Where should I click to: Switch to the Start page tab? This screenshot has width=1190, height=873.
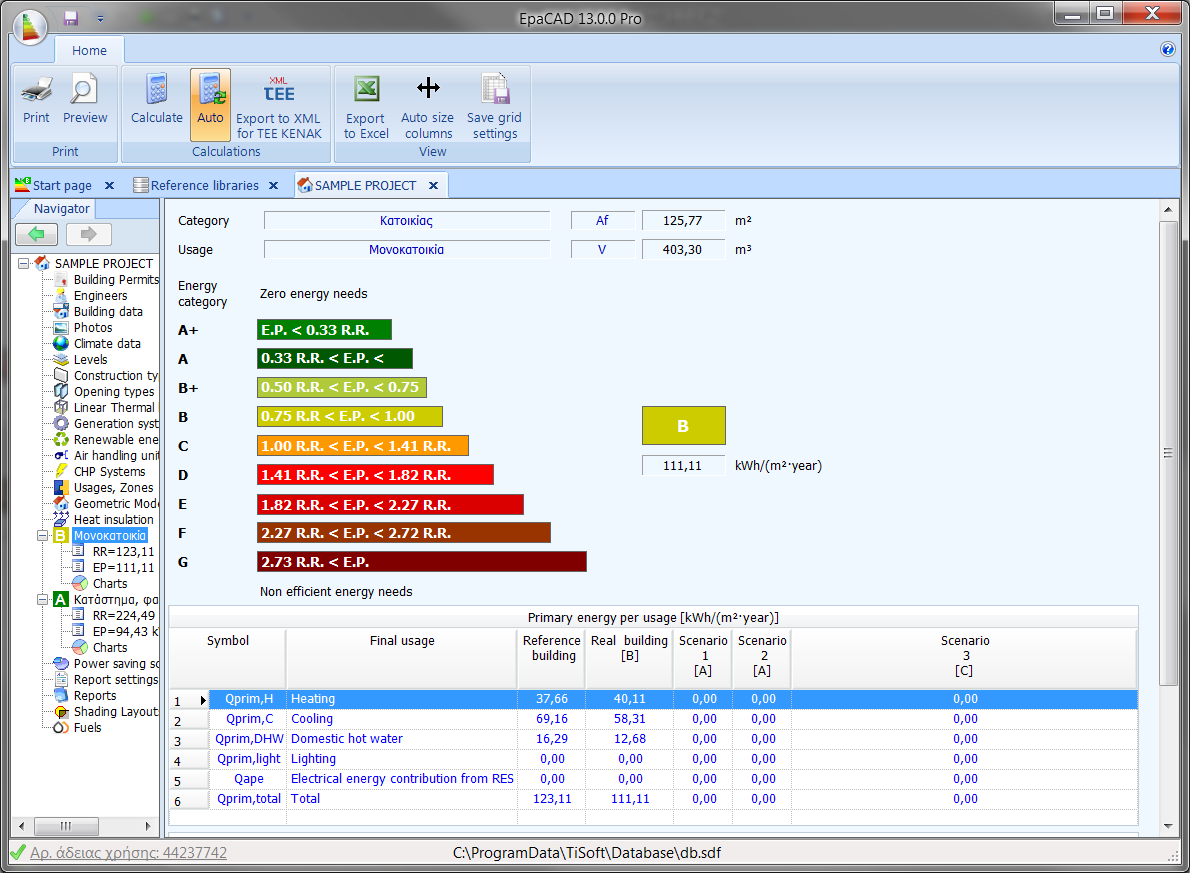60,186
